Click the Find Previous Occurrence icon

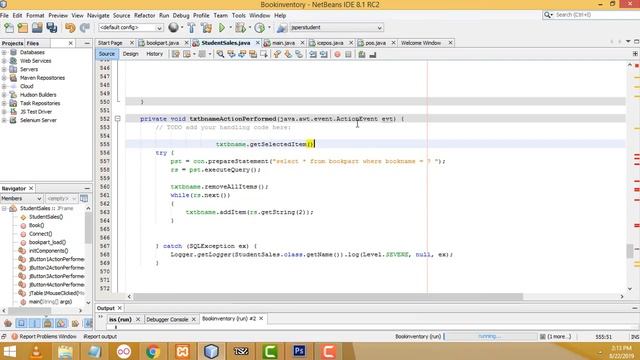(231, 54)
